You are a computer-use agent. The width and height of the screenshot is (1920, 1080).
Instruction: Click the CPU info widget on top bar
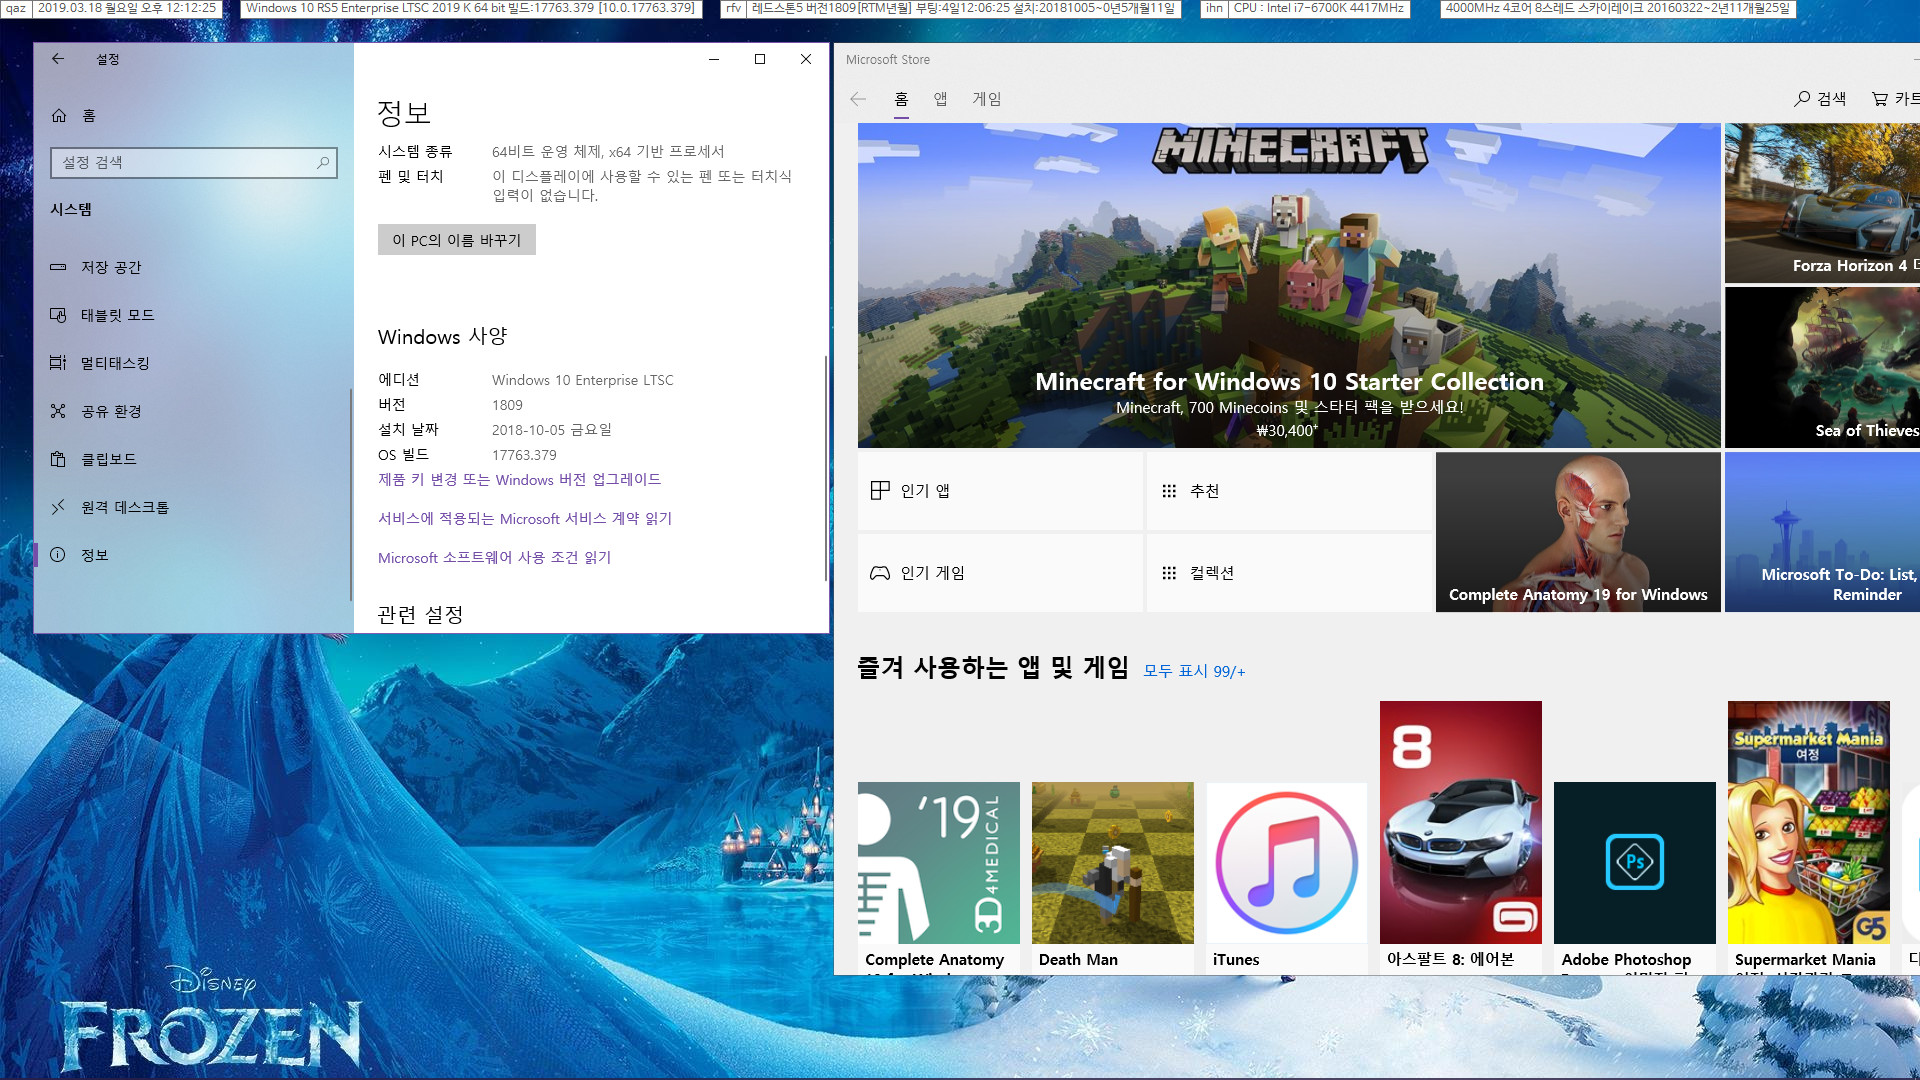(x=1317, y=8)
